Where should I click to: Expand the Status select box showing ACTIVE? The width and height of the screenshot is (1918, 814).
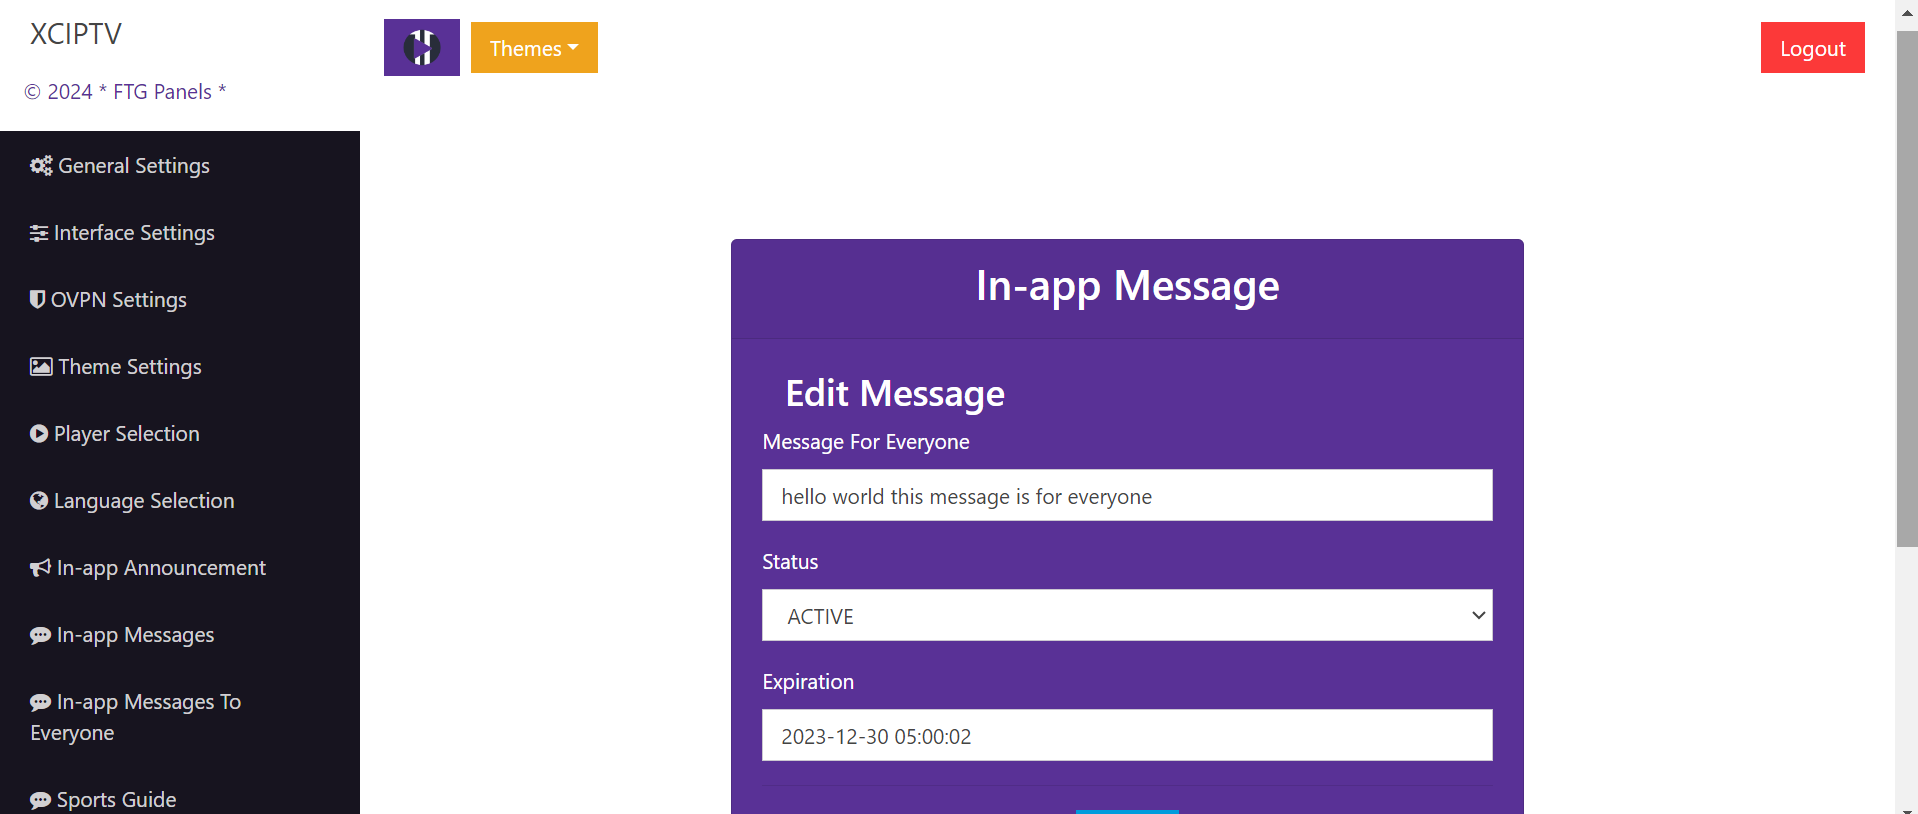tap(1126, 615)
